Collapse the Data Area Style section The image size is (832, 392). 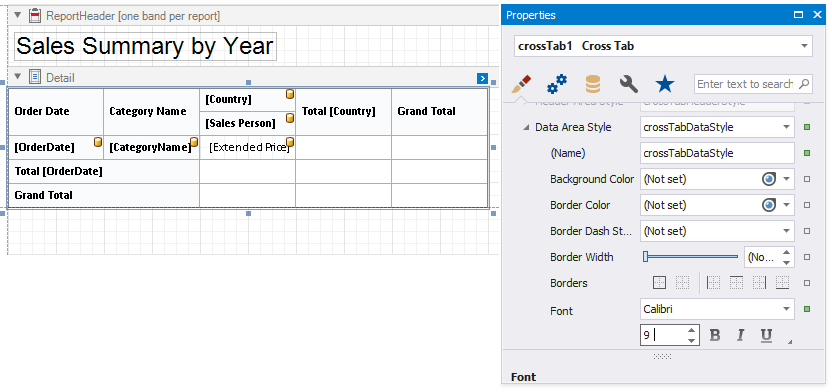click(x=526, y=127)
